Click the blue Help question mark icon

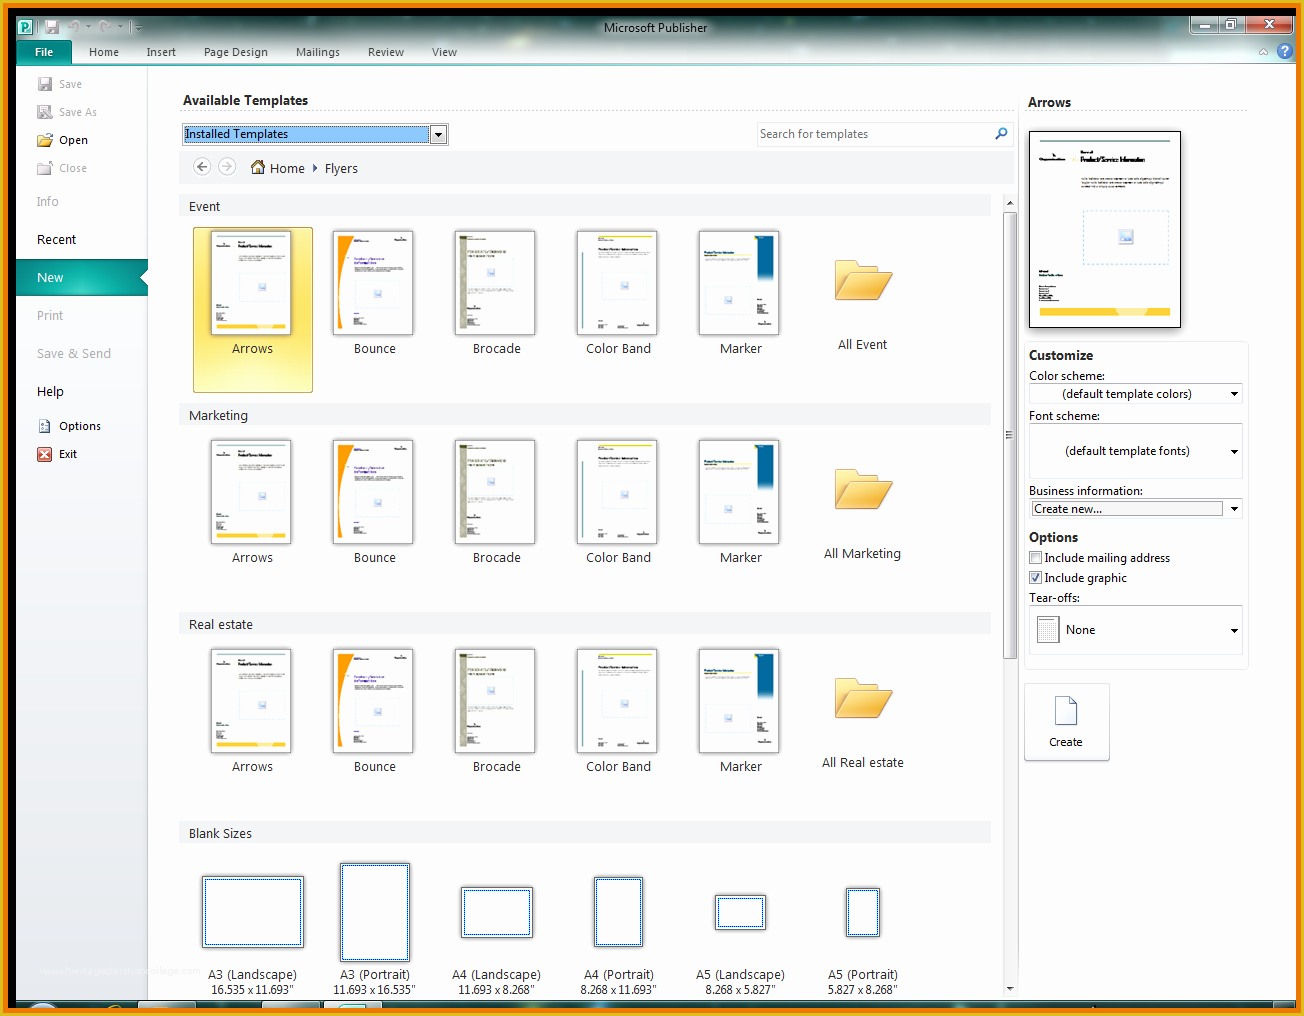tap(1285, 52)
